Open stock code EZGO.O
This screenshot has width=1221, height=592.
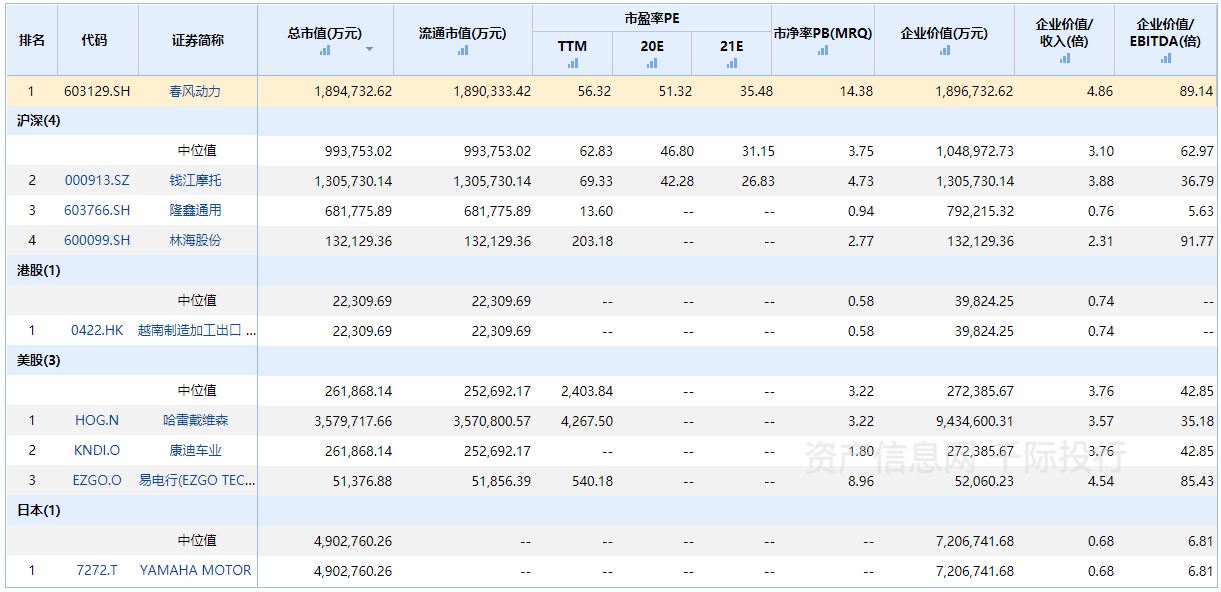pos(97,481)
